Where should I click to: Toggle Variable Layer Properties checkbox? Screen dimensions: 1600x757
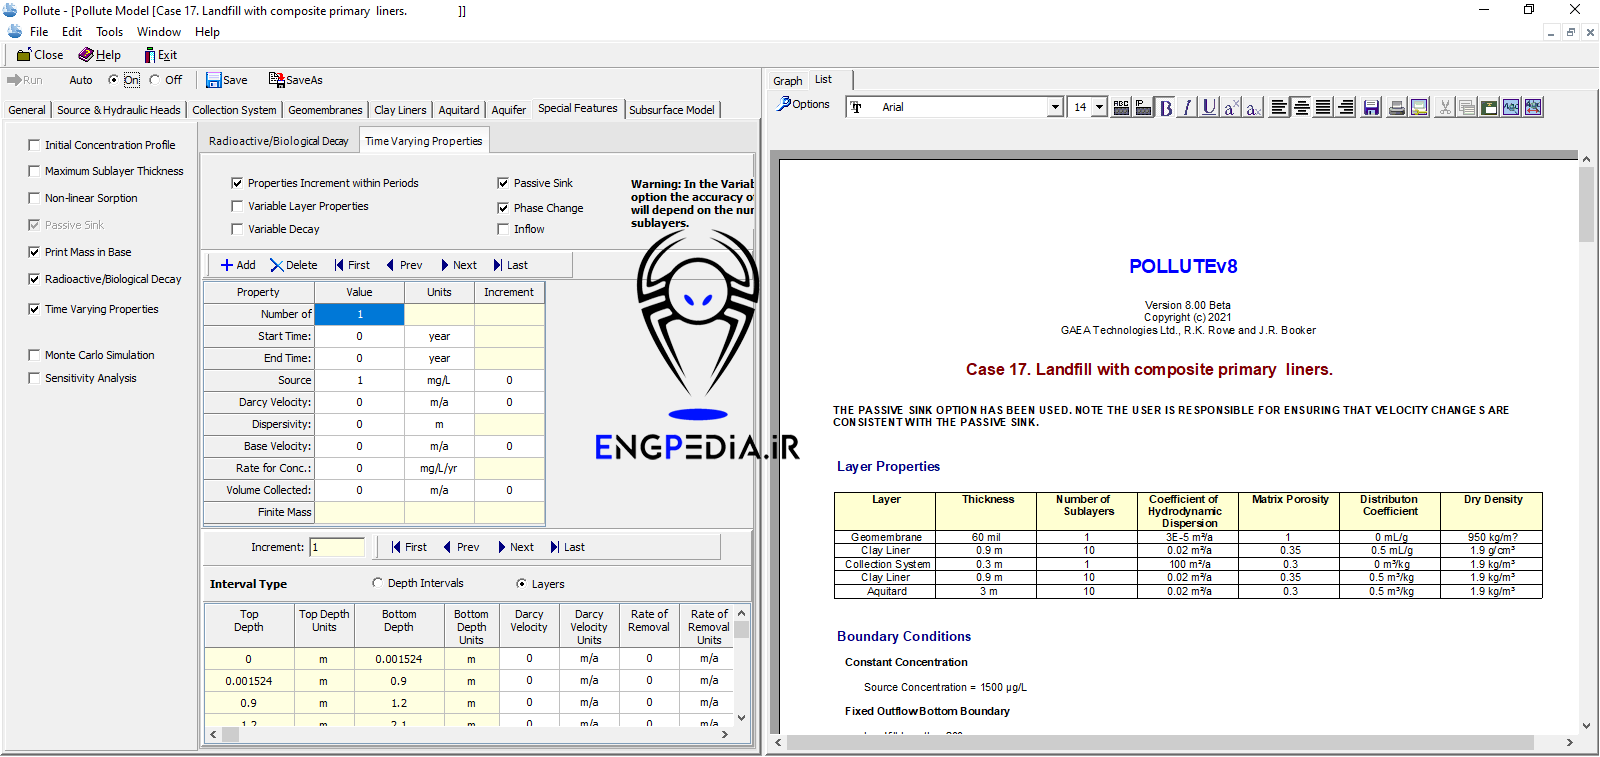click(x=237, y=206)
